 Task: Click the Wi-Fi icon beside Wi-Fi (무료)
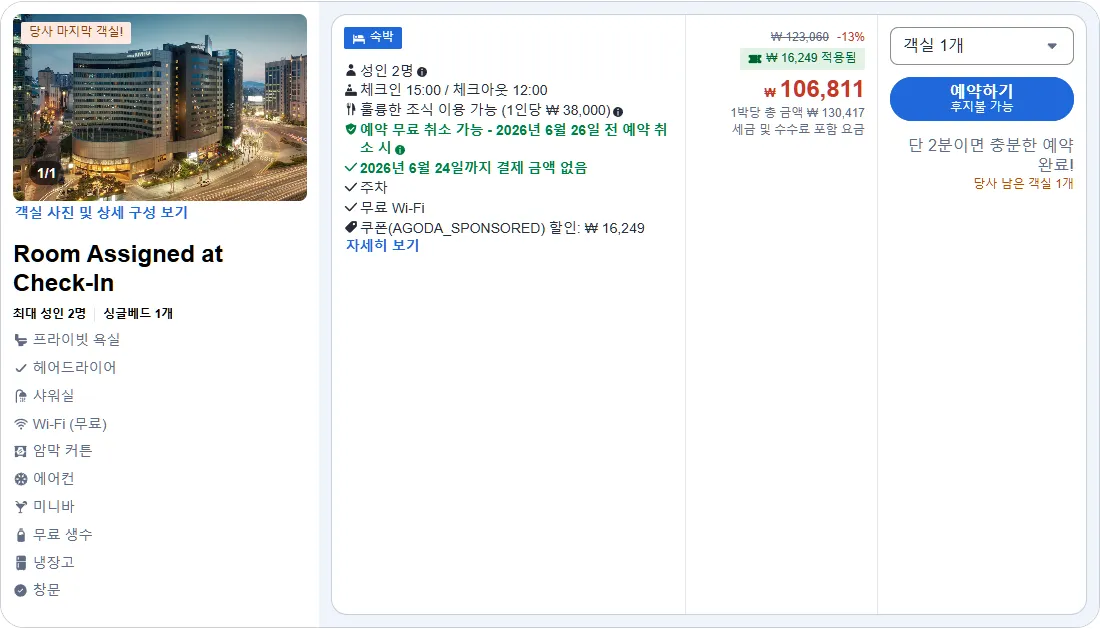pyautogui.click(x=21, y=424)
